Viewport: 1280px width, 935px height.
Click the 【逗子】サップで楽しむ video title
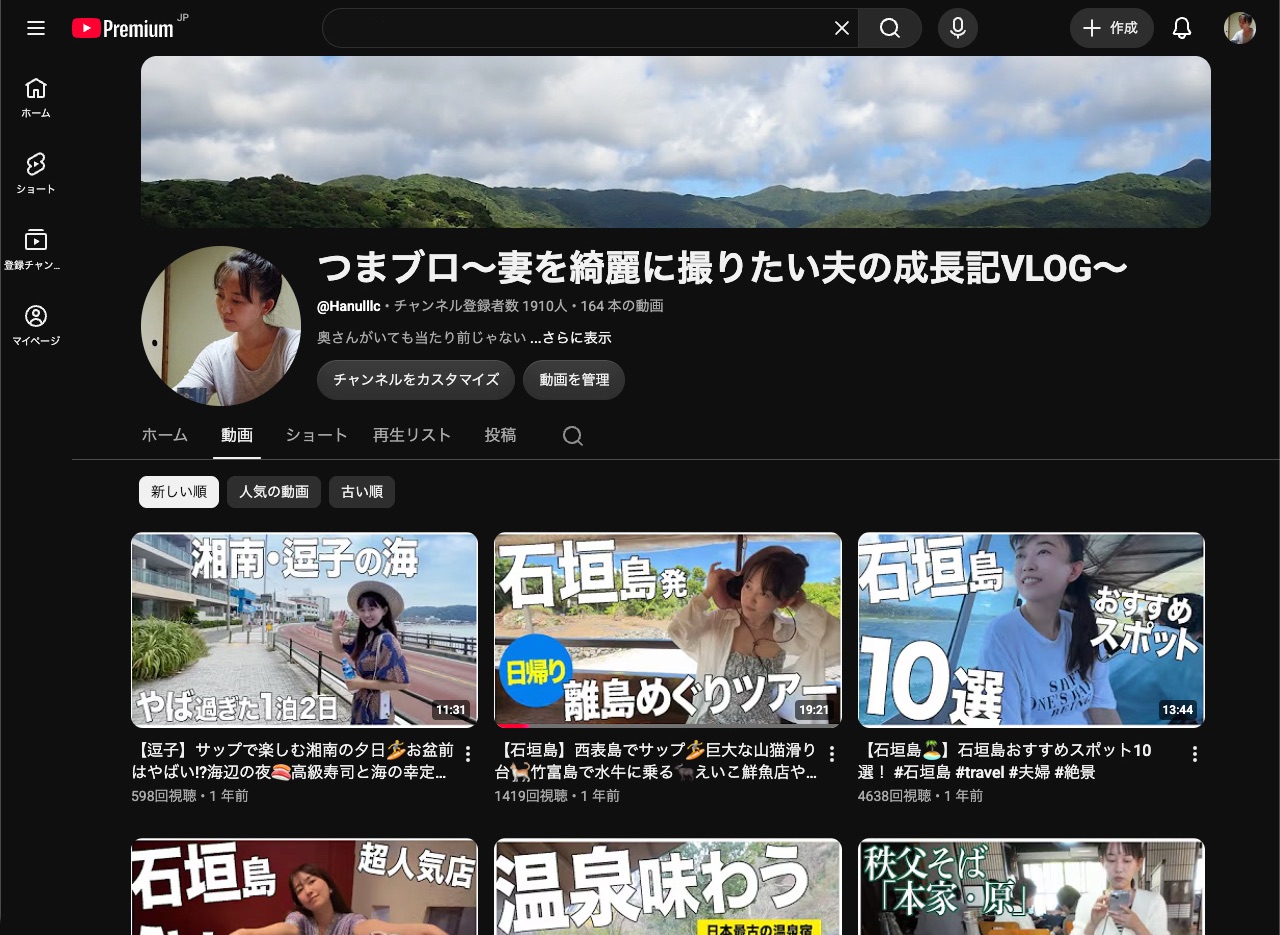pyautogui.click(x=292, y=761)
